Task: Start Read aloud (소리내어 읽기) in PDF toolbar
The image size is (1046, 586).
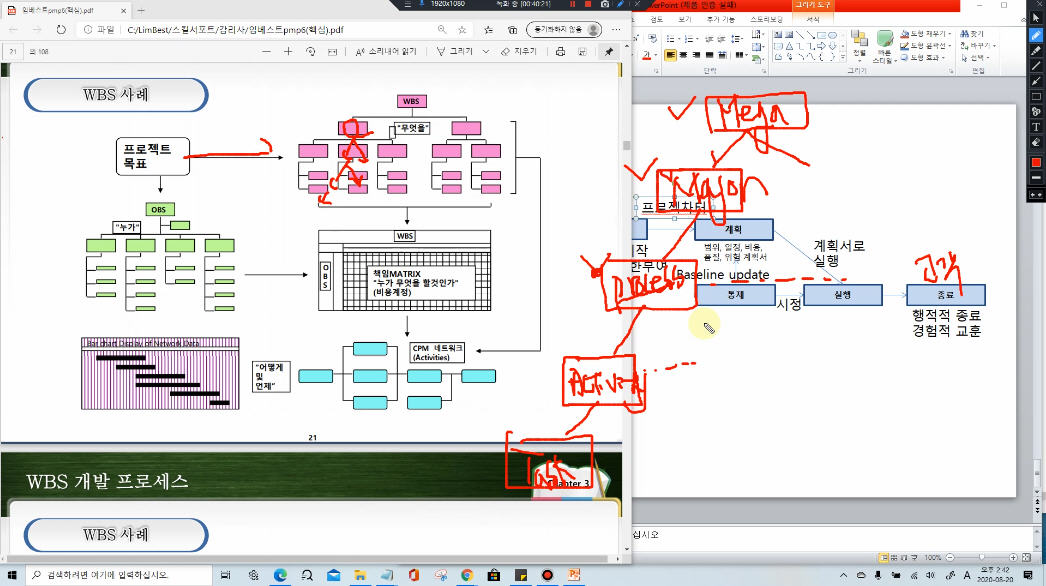Action: [x=386, y=51]
